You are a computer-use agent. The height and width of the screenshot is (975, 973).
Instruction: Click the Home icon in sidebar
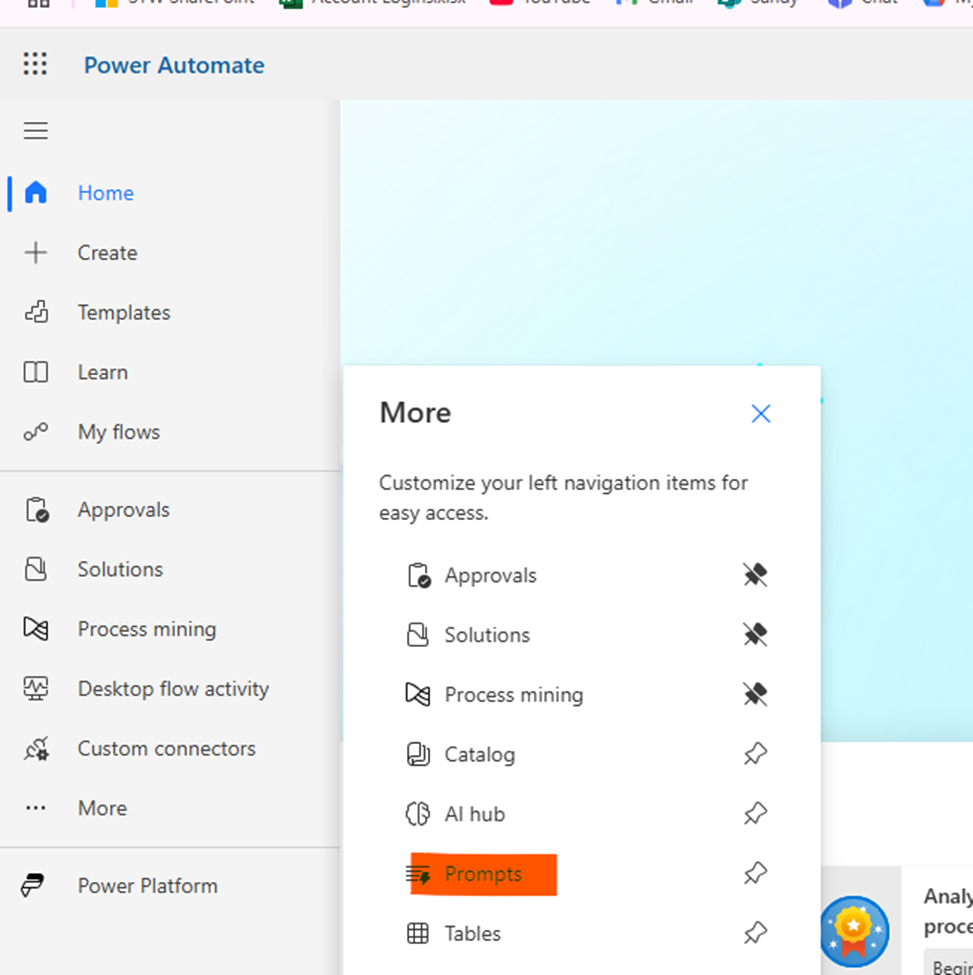point(36,193)
